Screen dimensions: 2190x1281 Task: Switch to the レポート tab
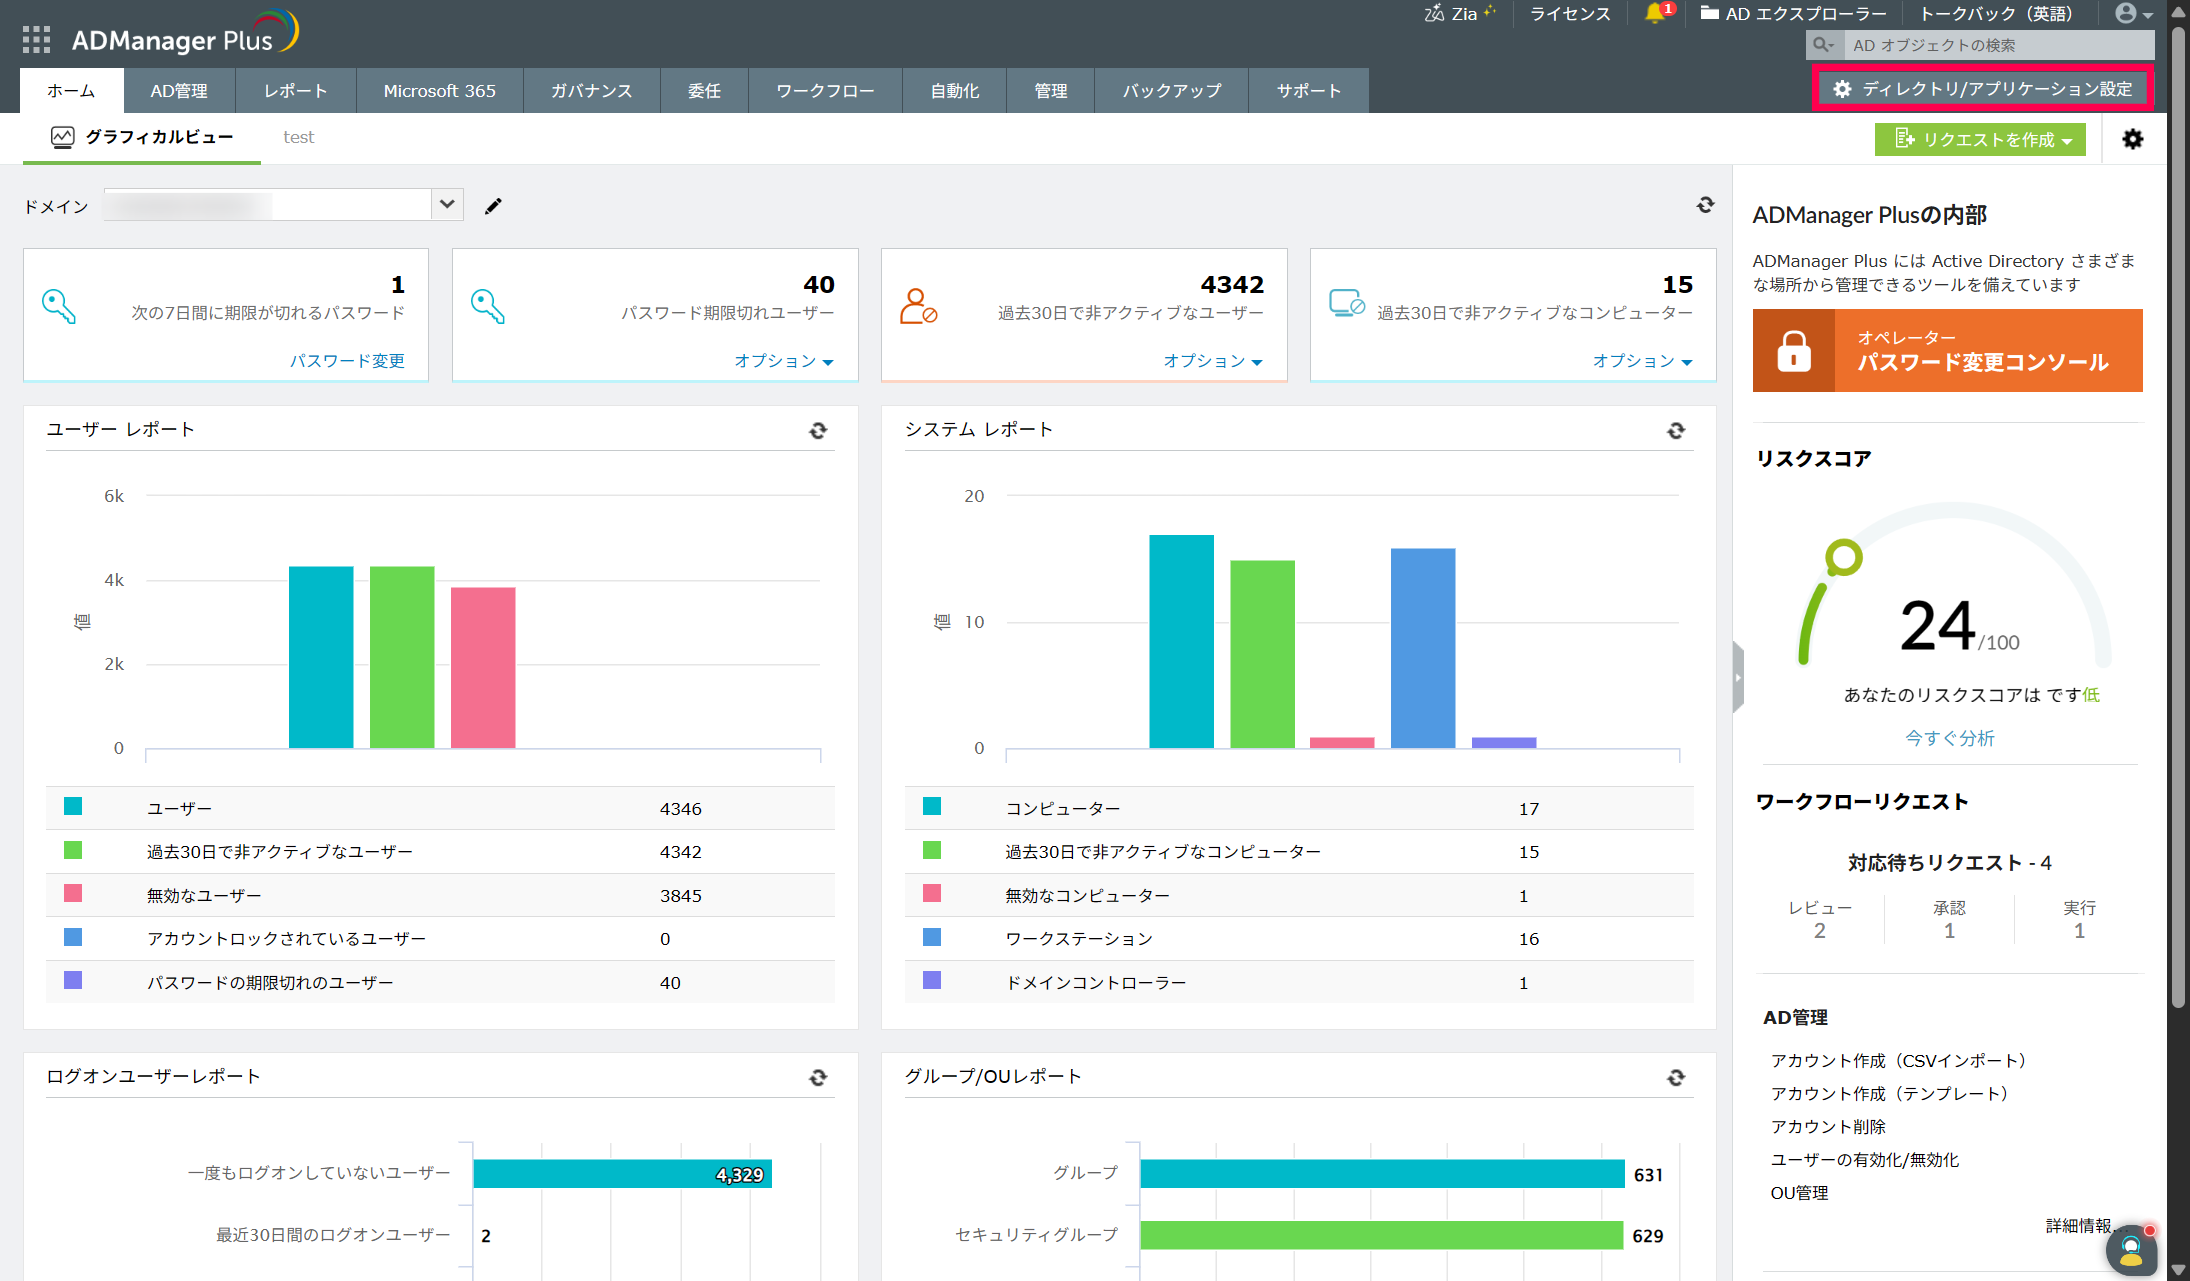point(295,91)
